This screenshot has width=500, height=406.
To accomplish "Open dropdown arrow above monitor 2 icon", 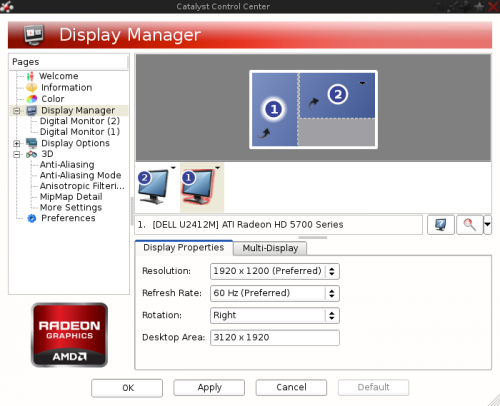I will click(173, 168).
